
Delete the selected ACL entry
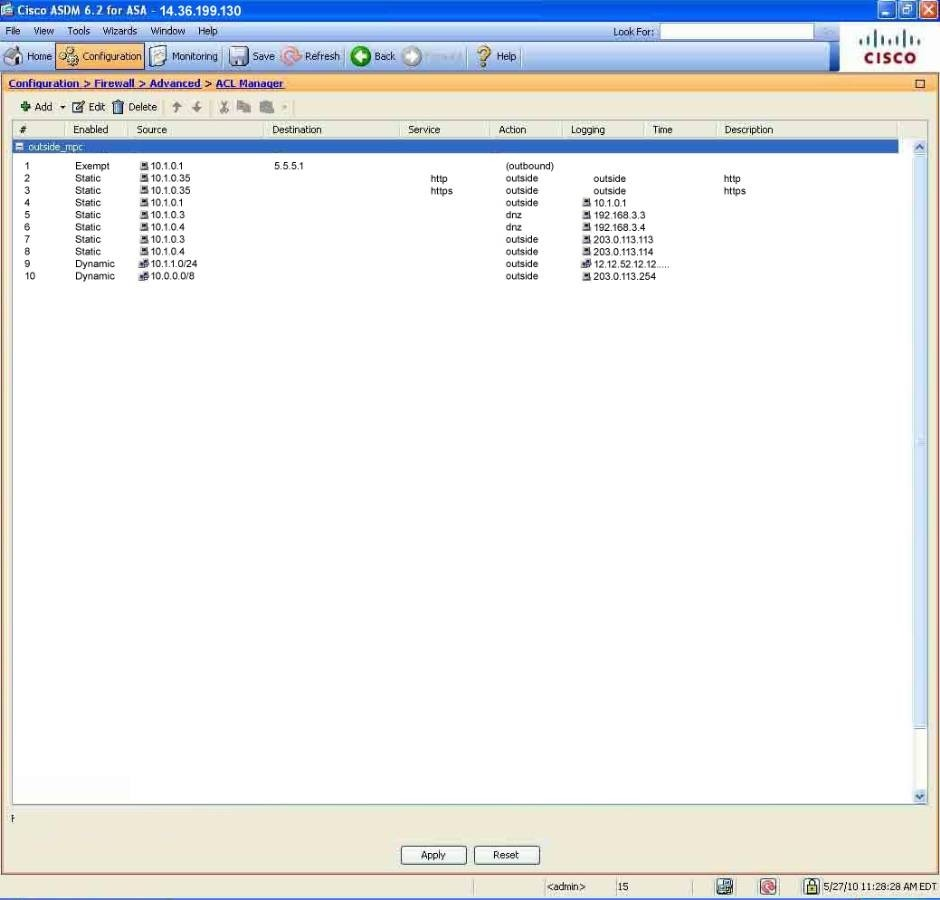pos(135,107)
